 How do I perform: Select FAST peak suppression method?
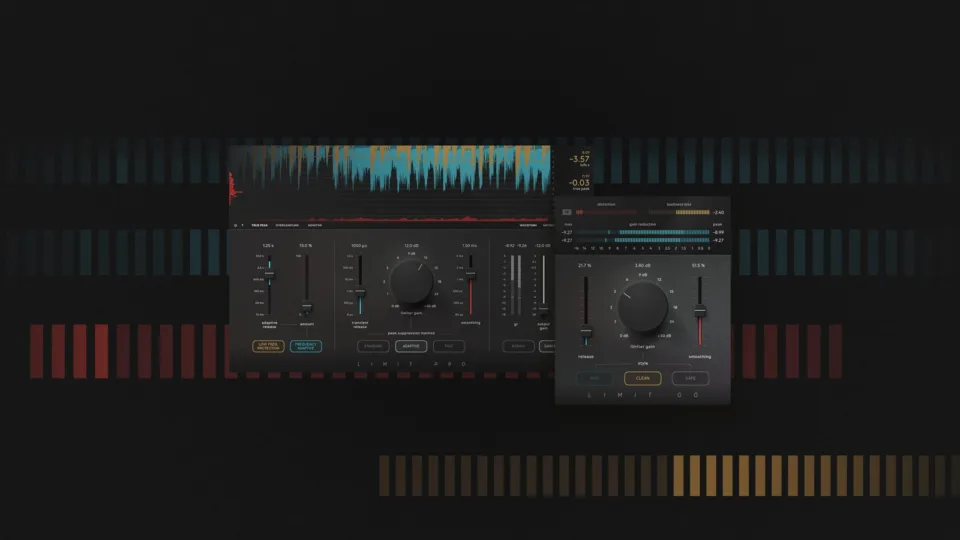click(x=449, y=347)
